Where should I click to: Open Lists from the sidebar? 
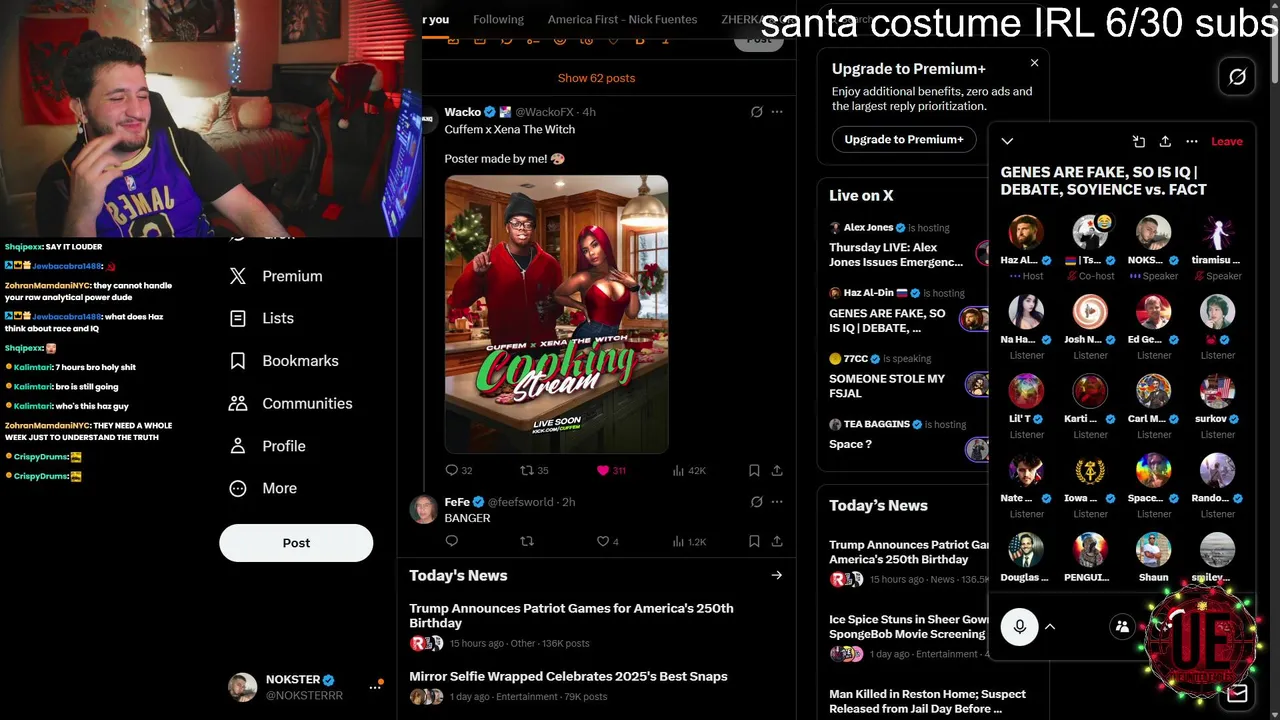tap(263, 318)
